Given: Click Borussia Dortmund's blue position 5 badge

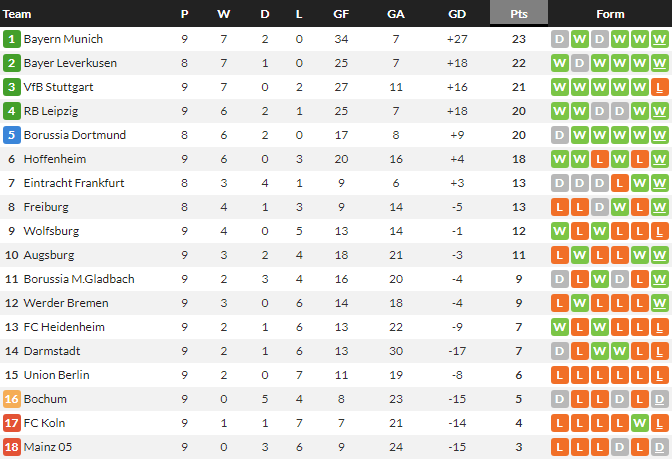Looking at the screenshot, I should [x=12, y=135].
